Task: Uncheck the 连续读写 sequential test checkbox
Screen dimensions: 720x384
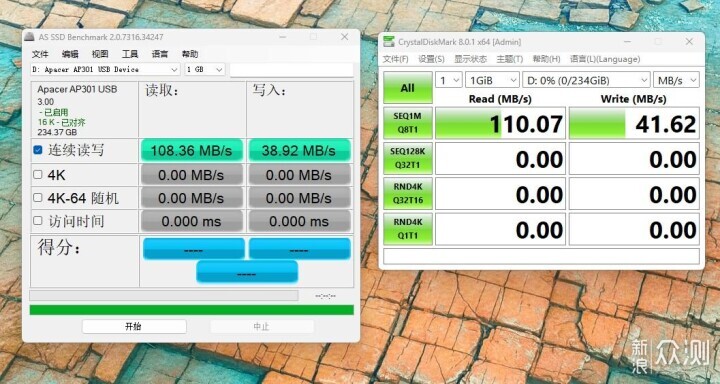Action: pos(38,150)
